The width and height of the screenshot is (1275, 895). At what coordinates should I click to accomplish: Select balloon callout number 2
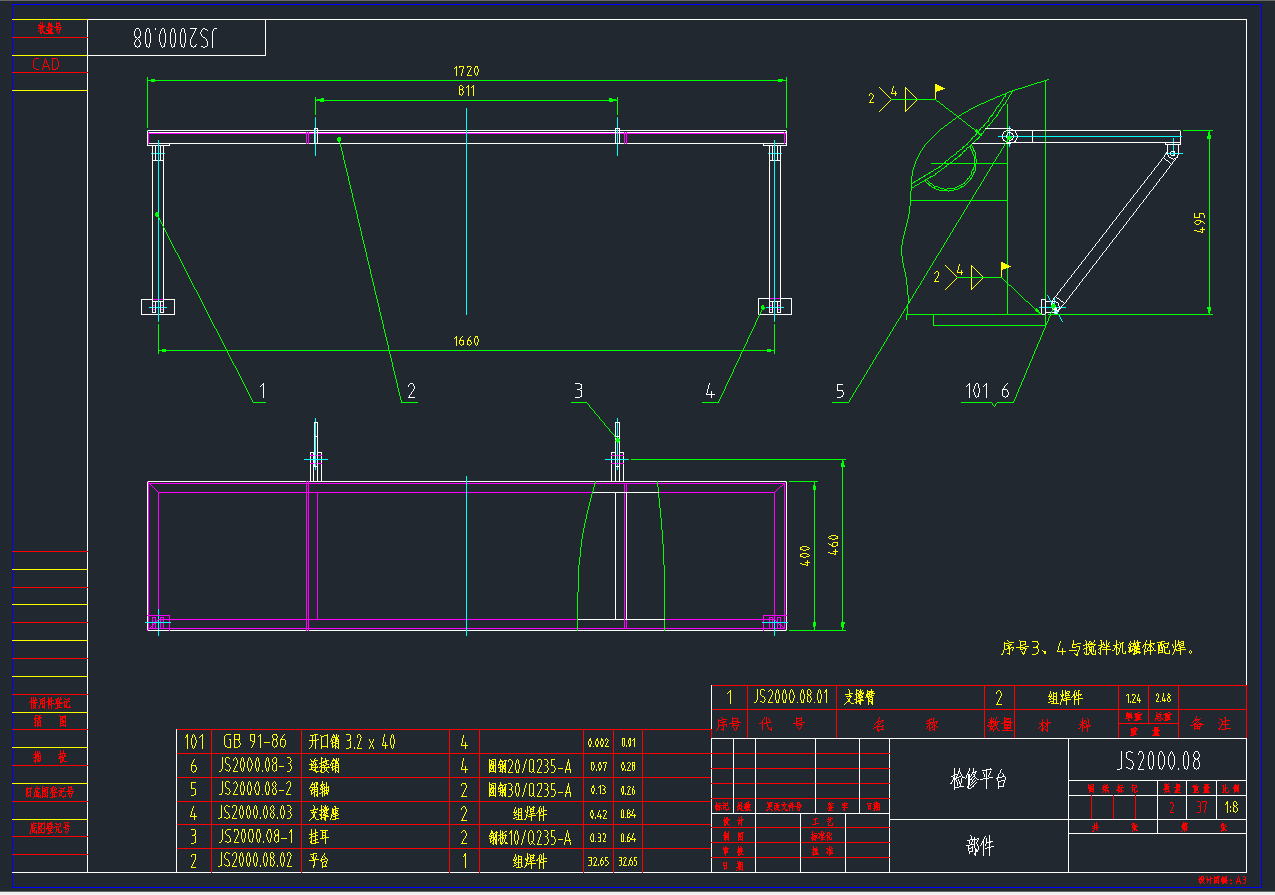tap(410, 392)
